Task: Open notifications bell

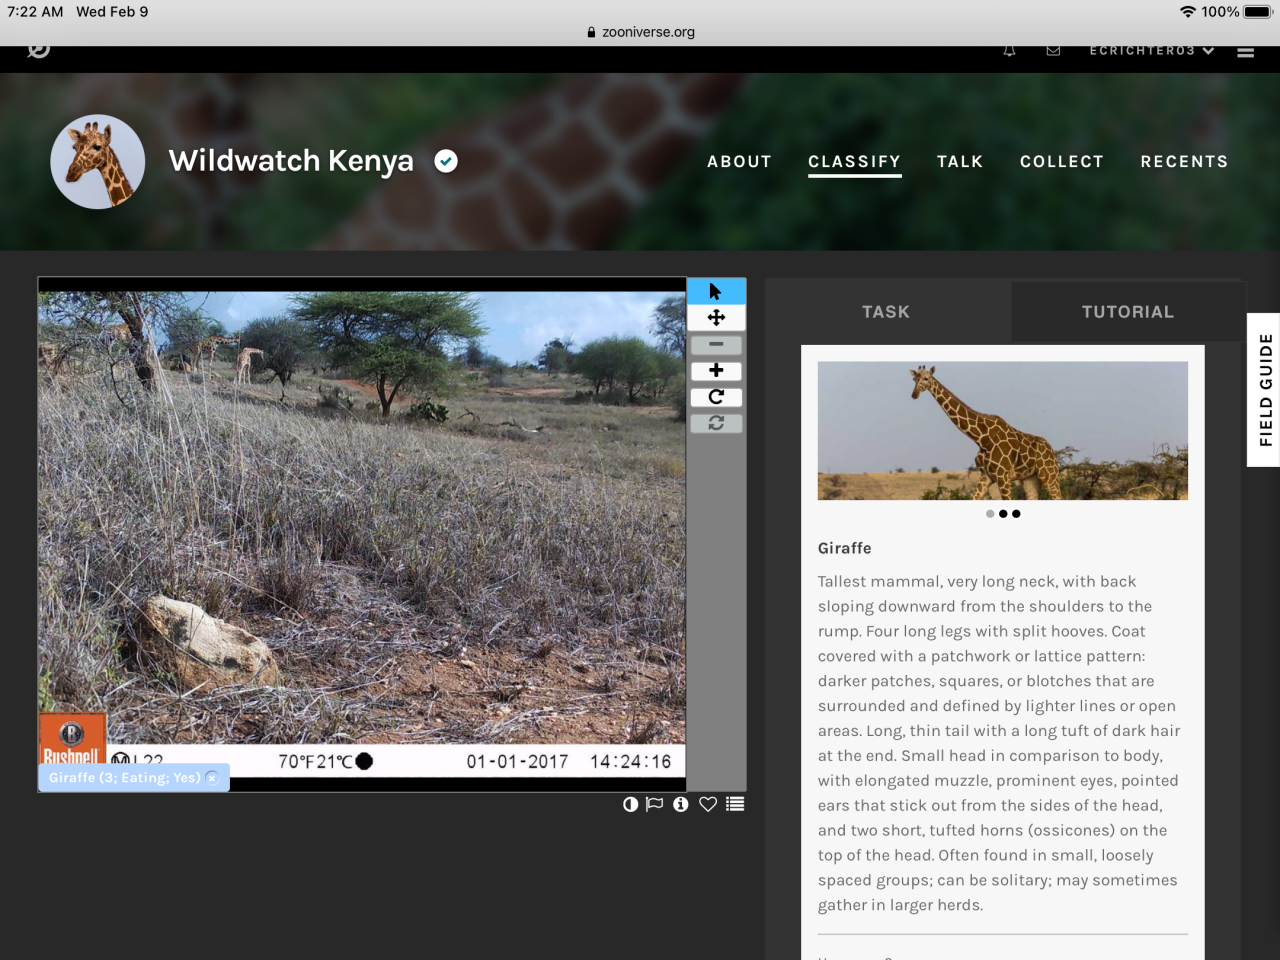Action: 1010,51
